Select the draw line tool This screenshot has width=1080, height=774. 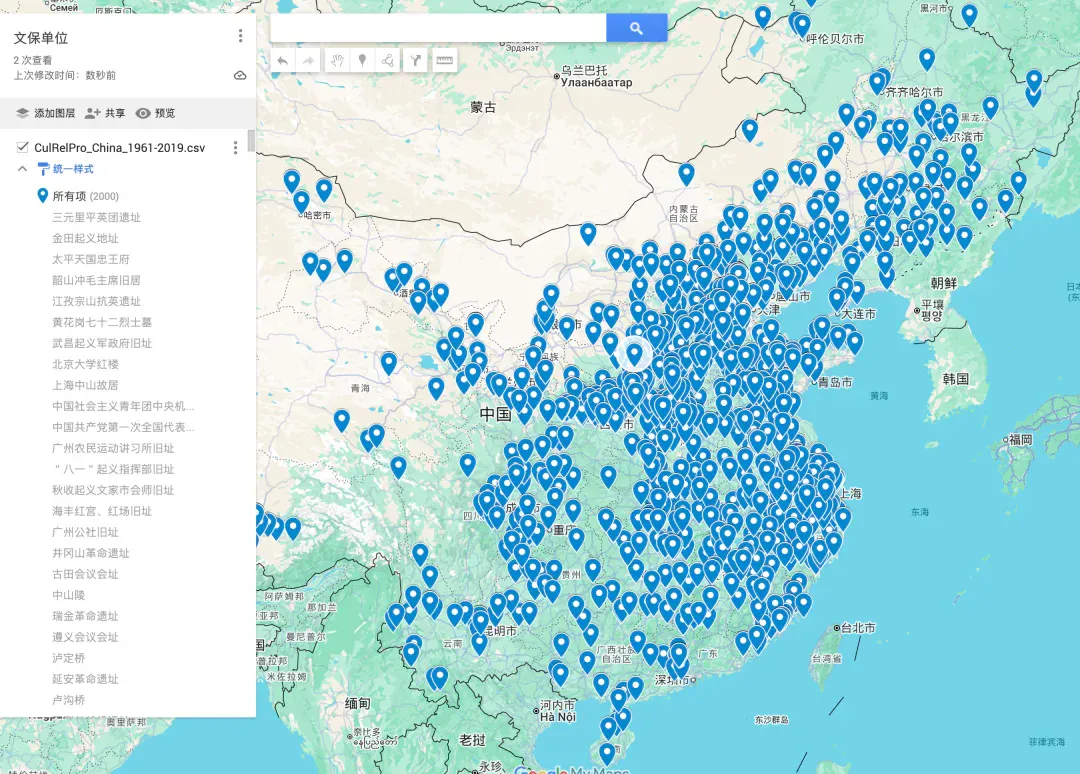tap(388, 61)
